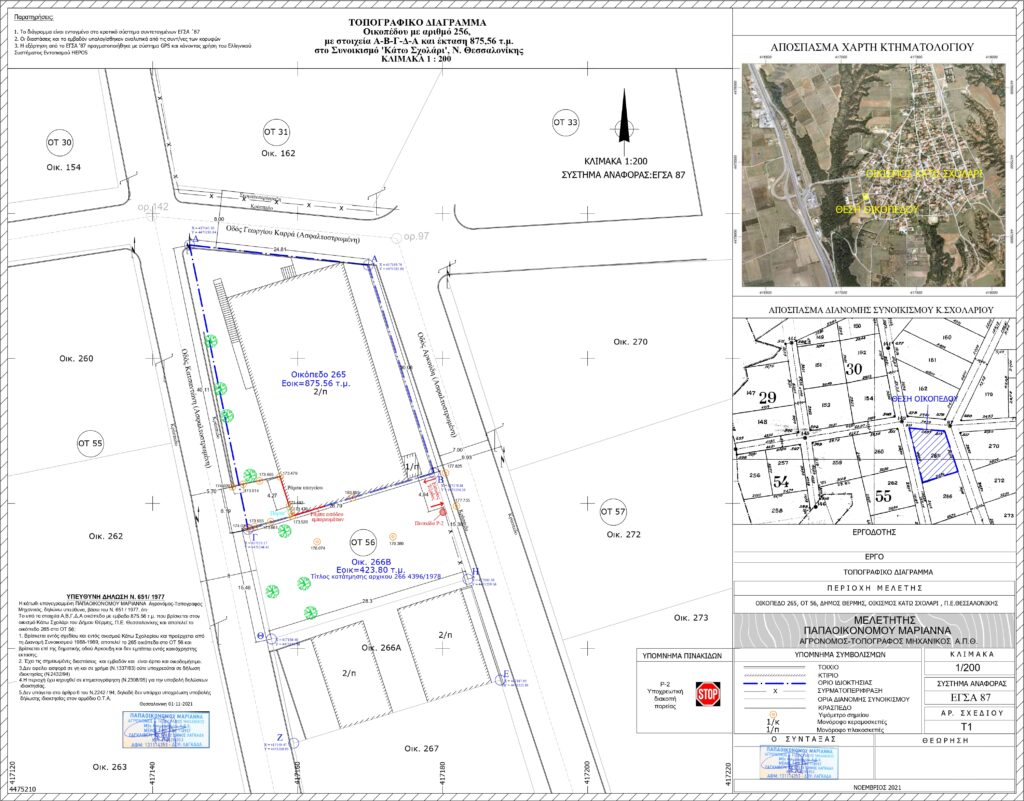The image size is (1024, 801).
Task: Click the Οικ. 154 label
Action: pos(64,168)
